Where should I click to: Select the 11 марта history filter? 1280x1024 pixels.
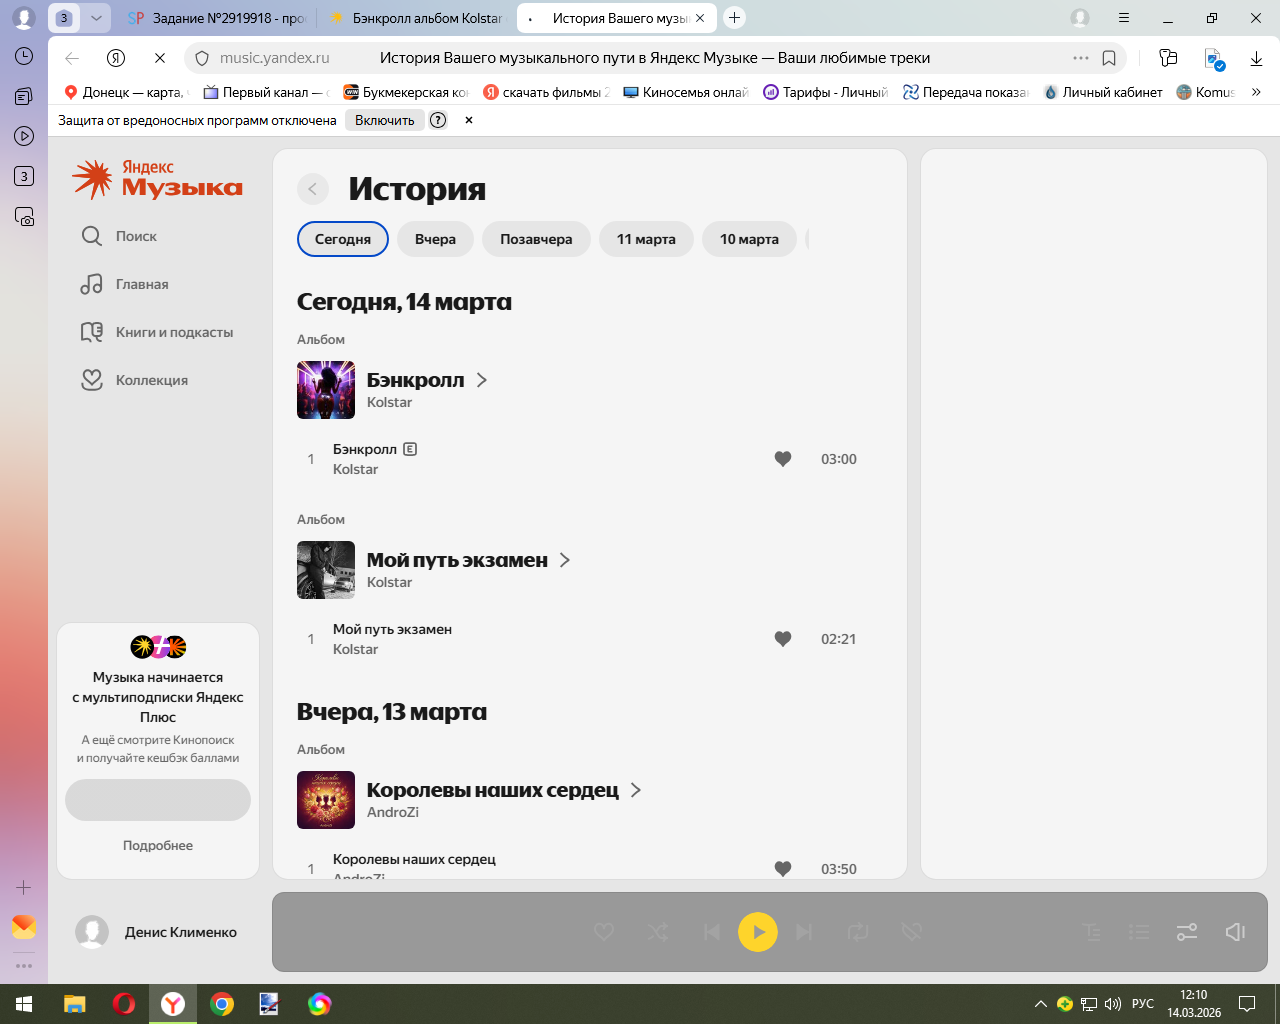point(646,239)
